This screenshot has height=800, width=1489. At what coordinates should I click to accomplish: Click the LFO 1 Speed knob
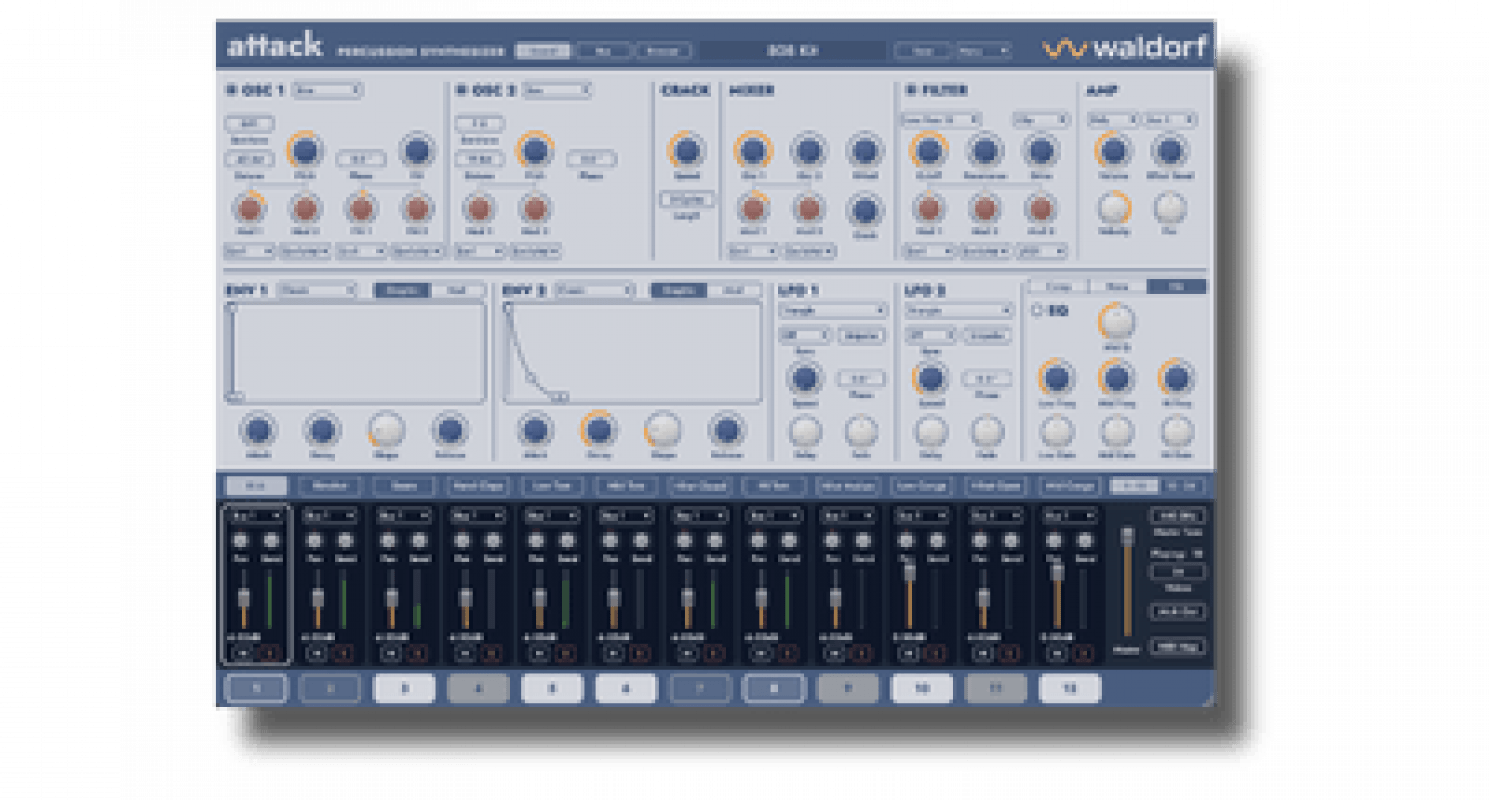[x=805, y=378]
